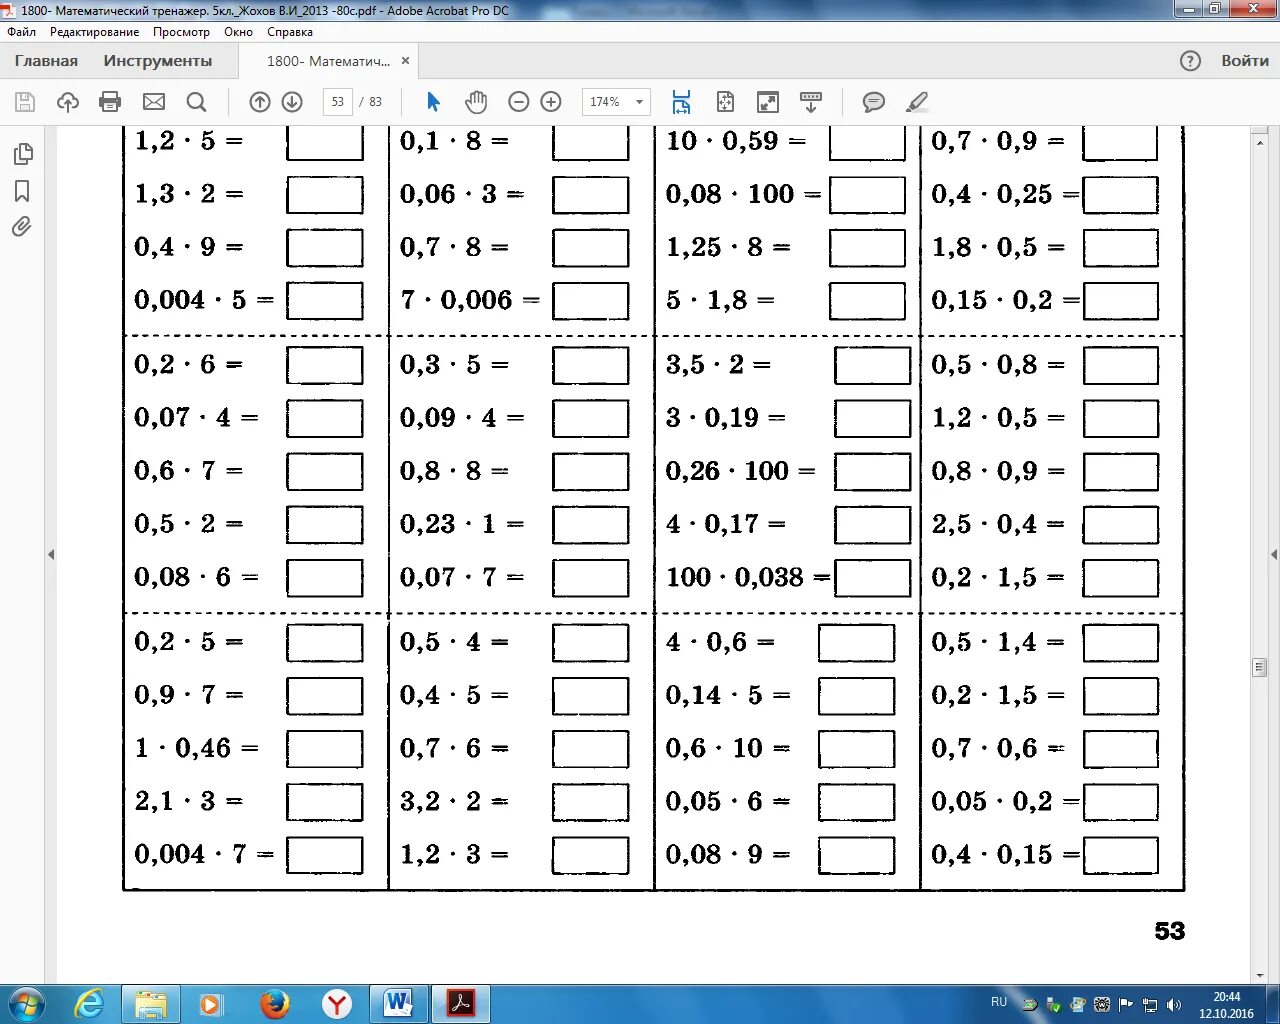Screen dimensions: 1280x1024
Task: Click the expression 7 · 0,006 =
Action: (470, 300)
